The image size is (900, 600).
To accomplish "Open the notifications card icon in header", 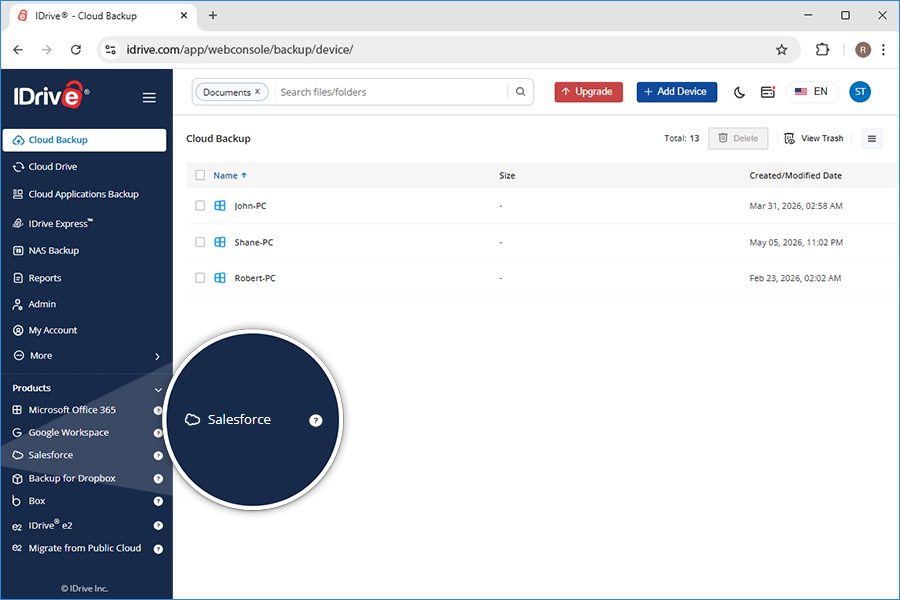I will [768, 92].
